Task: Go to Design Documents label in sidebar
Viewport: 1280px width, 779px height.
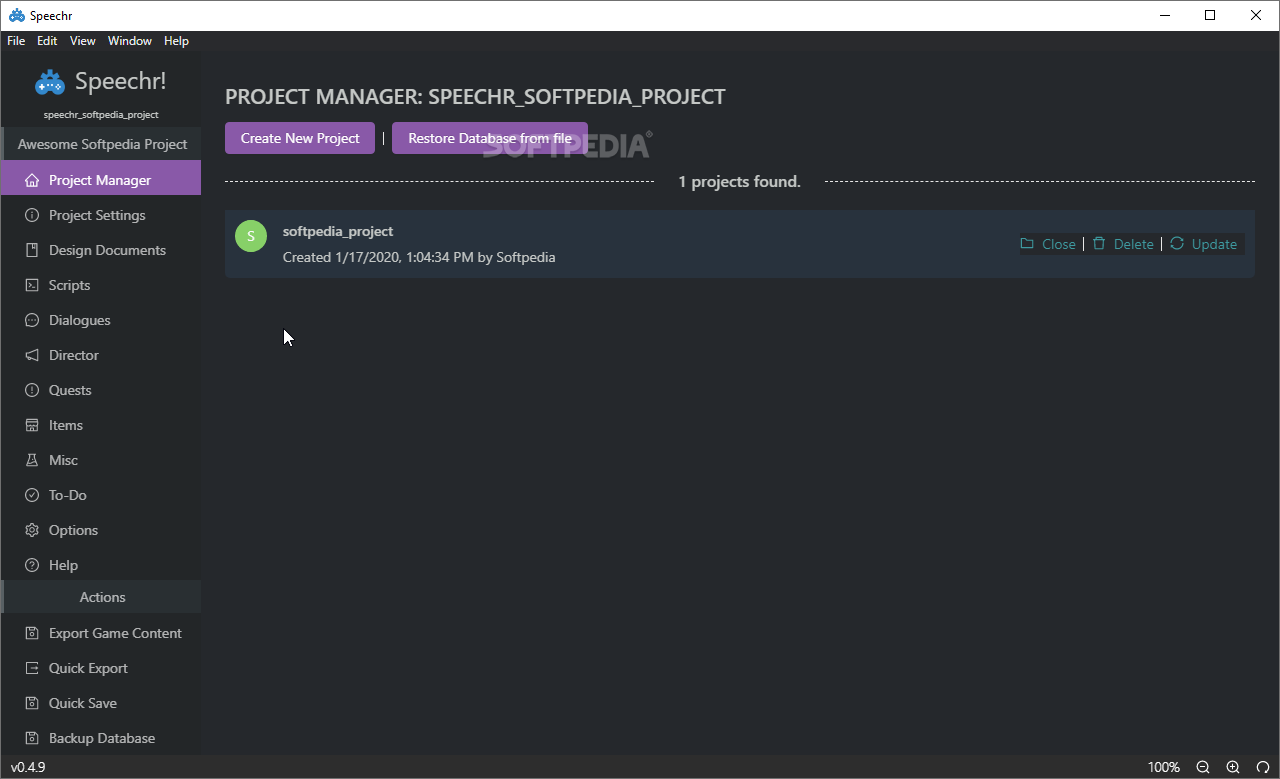Action: [107, 250]
